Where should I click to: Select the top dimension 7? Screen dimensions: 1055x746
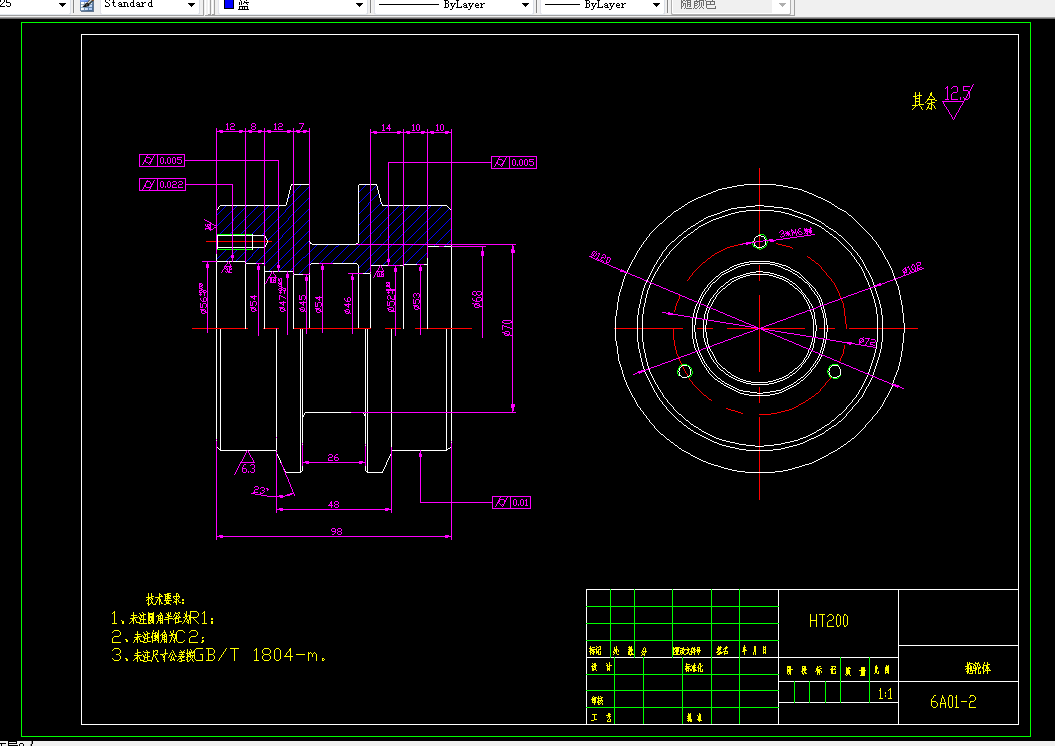point(301,126)
